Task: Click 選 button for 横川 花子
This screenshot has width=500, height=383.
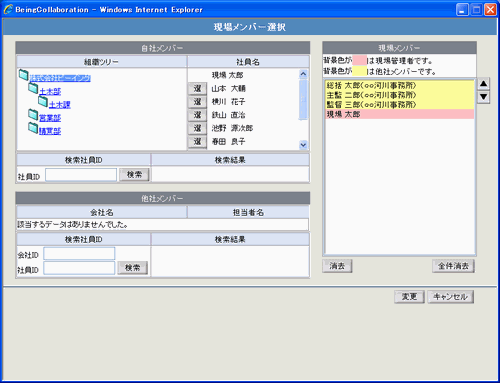Action: pos(197,102)
